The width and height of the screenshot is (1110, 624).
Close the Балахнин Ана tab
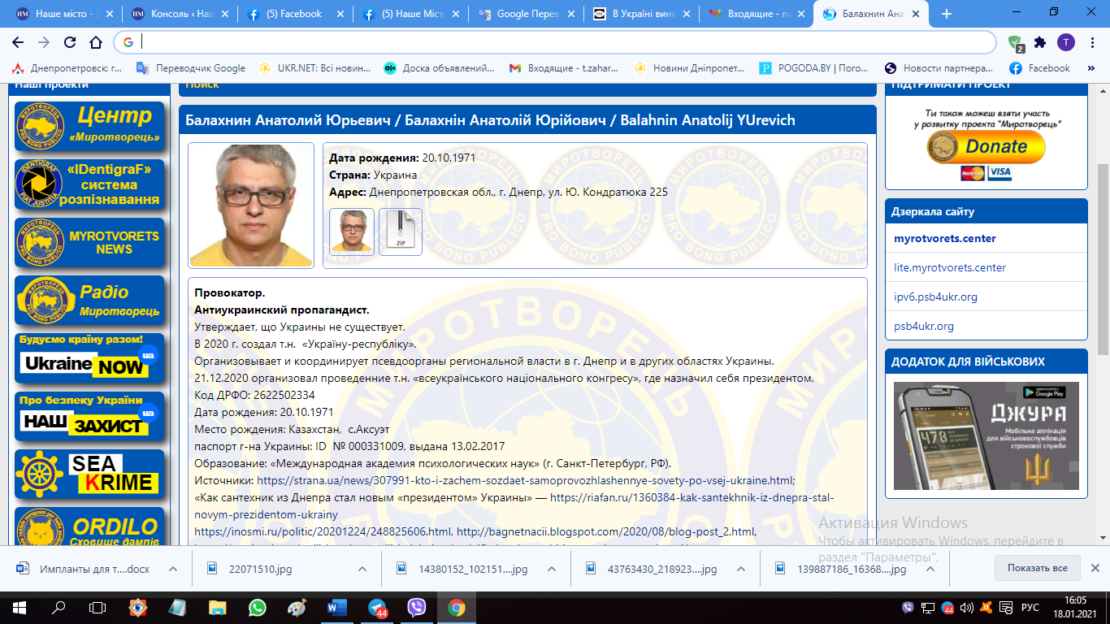tap(915, 13)
